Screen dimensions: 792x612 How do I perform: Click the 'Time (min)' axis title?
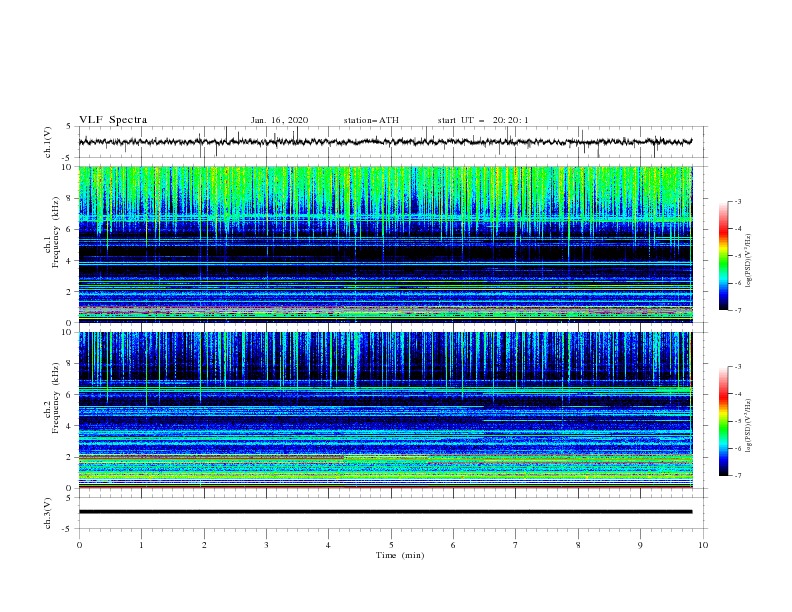coord(400,555)
